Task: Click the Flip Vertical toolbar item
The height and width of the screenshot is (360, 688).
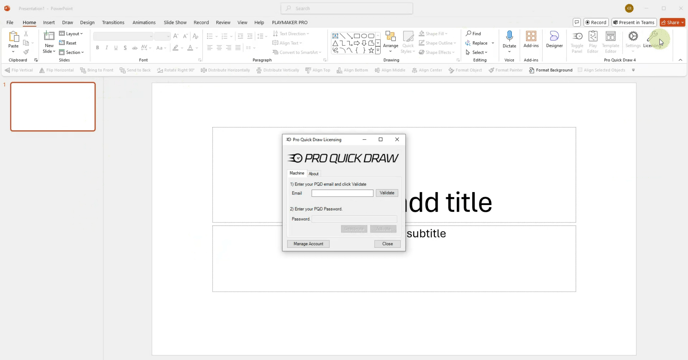Action: [x=18, y=70]
